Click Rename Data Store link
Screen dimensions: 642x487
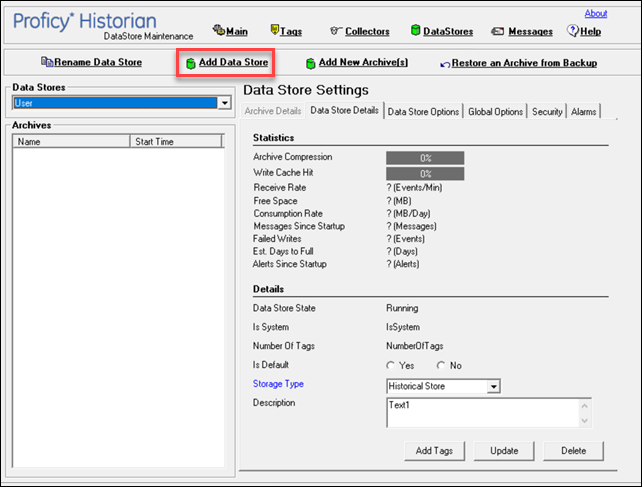pyautogui.click(x=98, y=62)
